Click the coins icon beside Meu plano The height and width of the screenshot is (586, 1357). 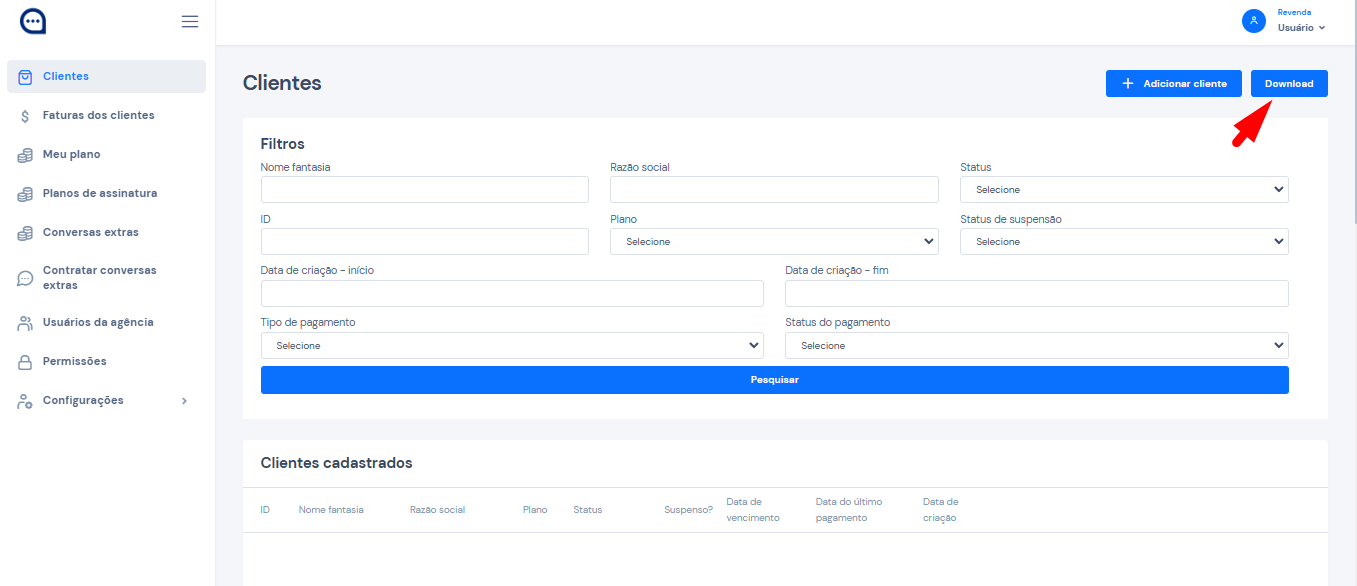pyautogui.click(x=25, y=155)
